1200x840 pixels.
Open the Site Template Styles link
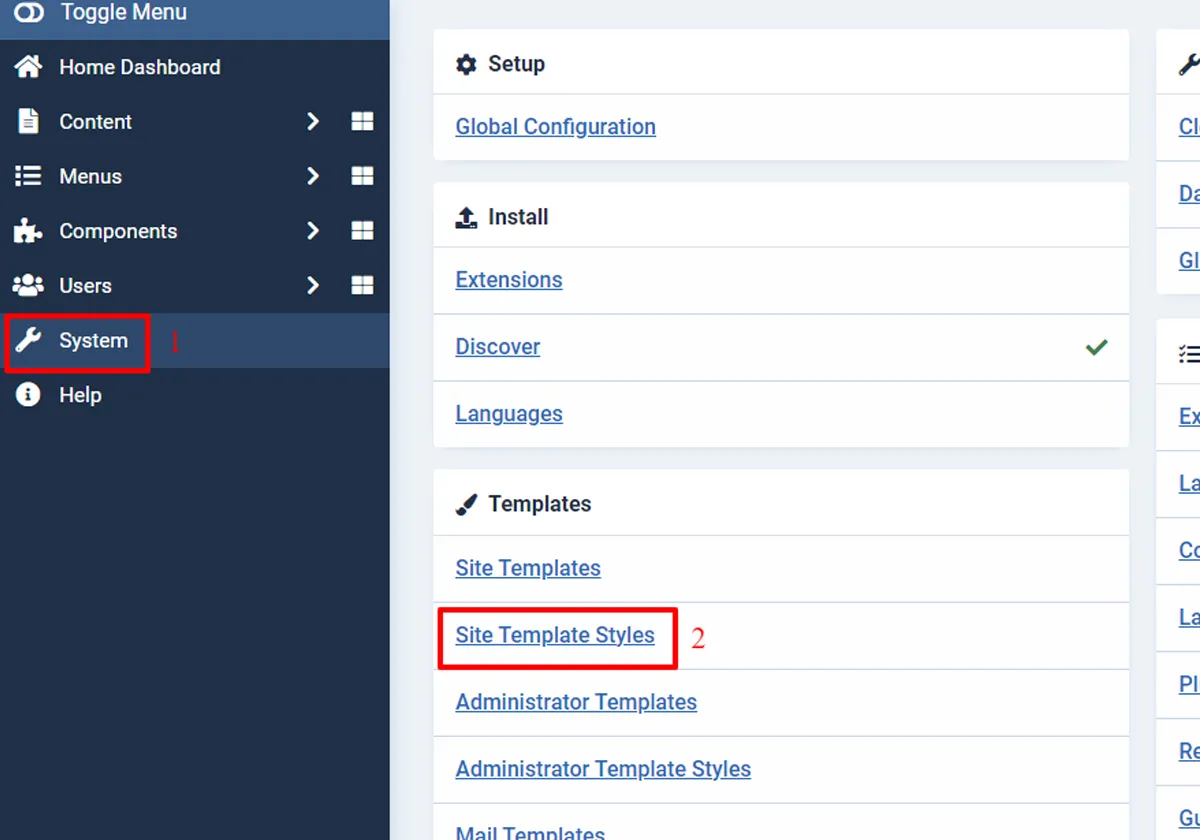tap(555, 635)
